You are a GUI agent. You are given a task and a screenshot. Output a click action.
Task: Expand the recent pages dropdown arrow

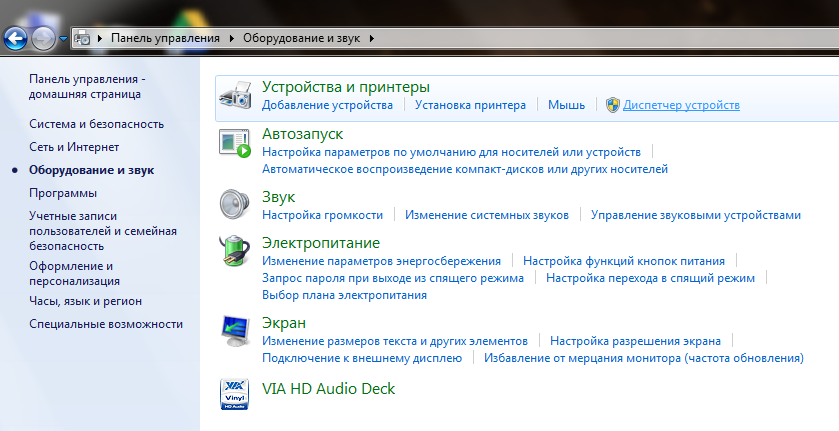[x=64, y=39]
